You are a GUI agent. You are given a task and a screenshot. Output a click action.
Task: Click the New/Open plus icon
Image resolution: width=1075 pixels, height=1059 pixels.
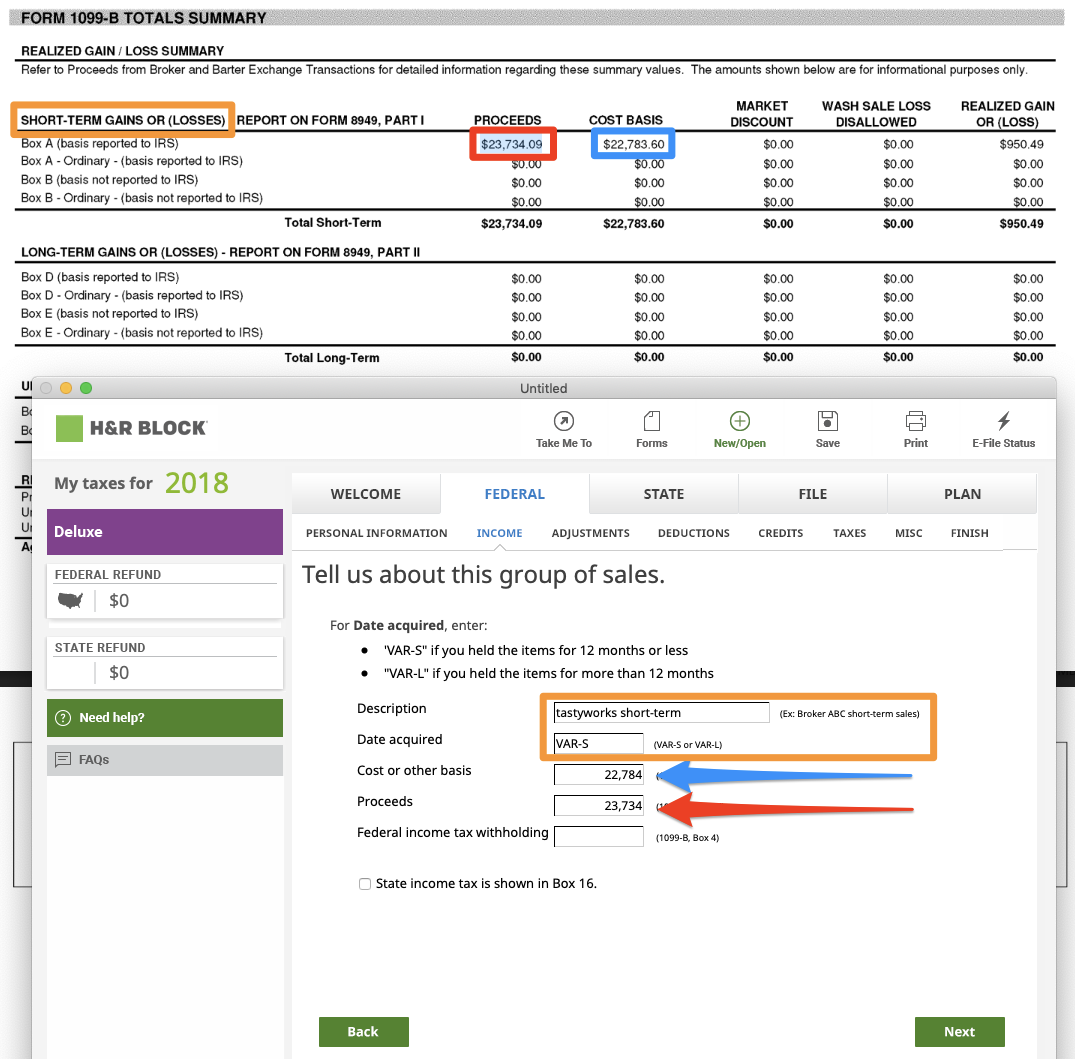click(739, 421)
